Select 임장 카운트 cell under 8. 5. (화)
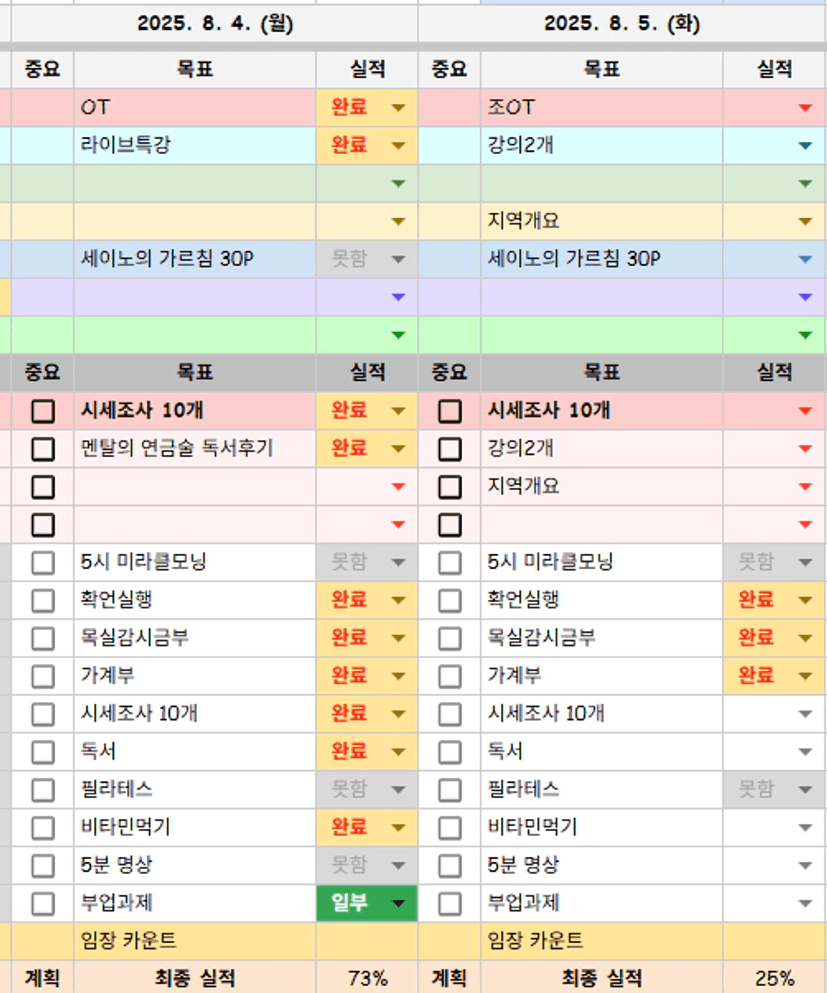The height and width of the screenshot is (993, 827). pyautogui.click(x=602, y=941)
